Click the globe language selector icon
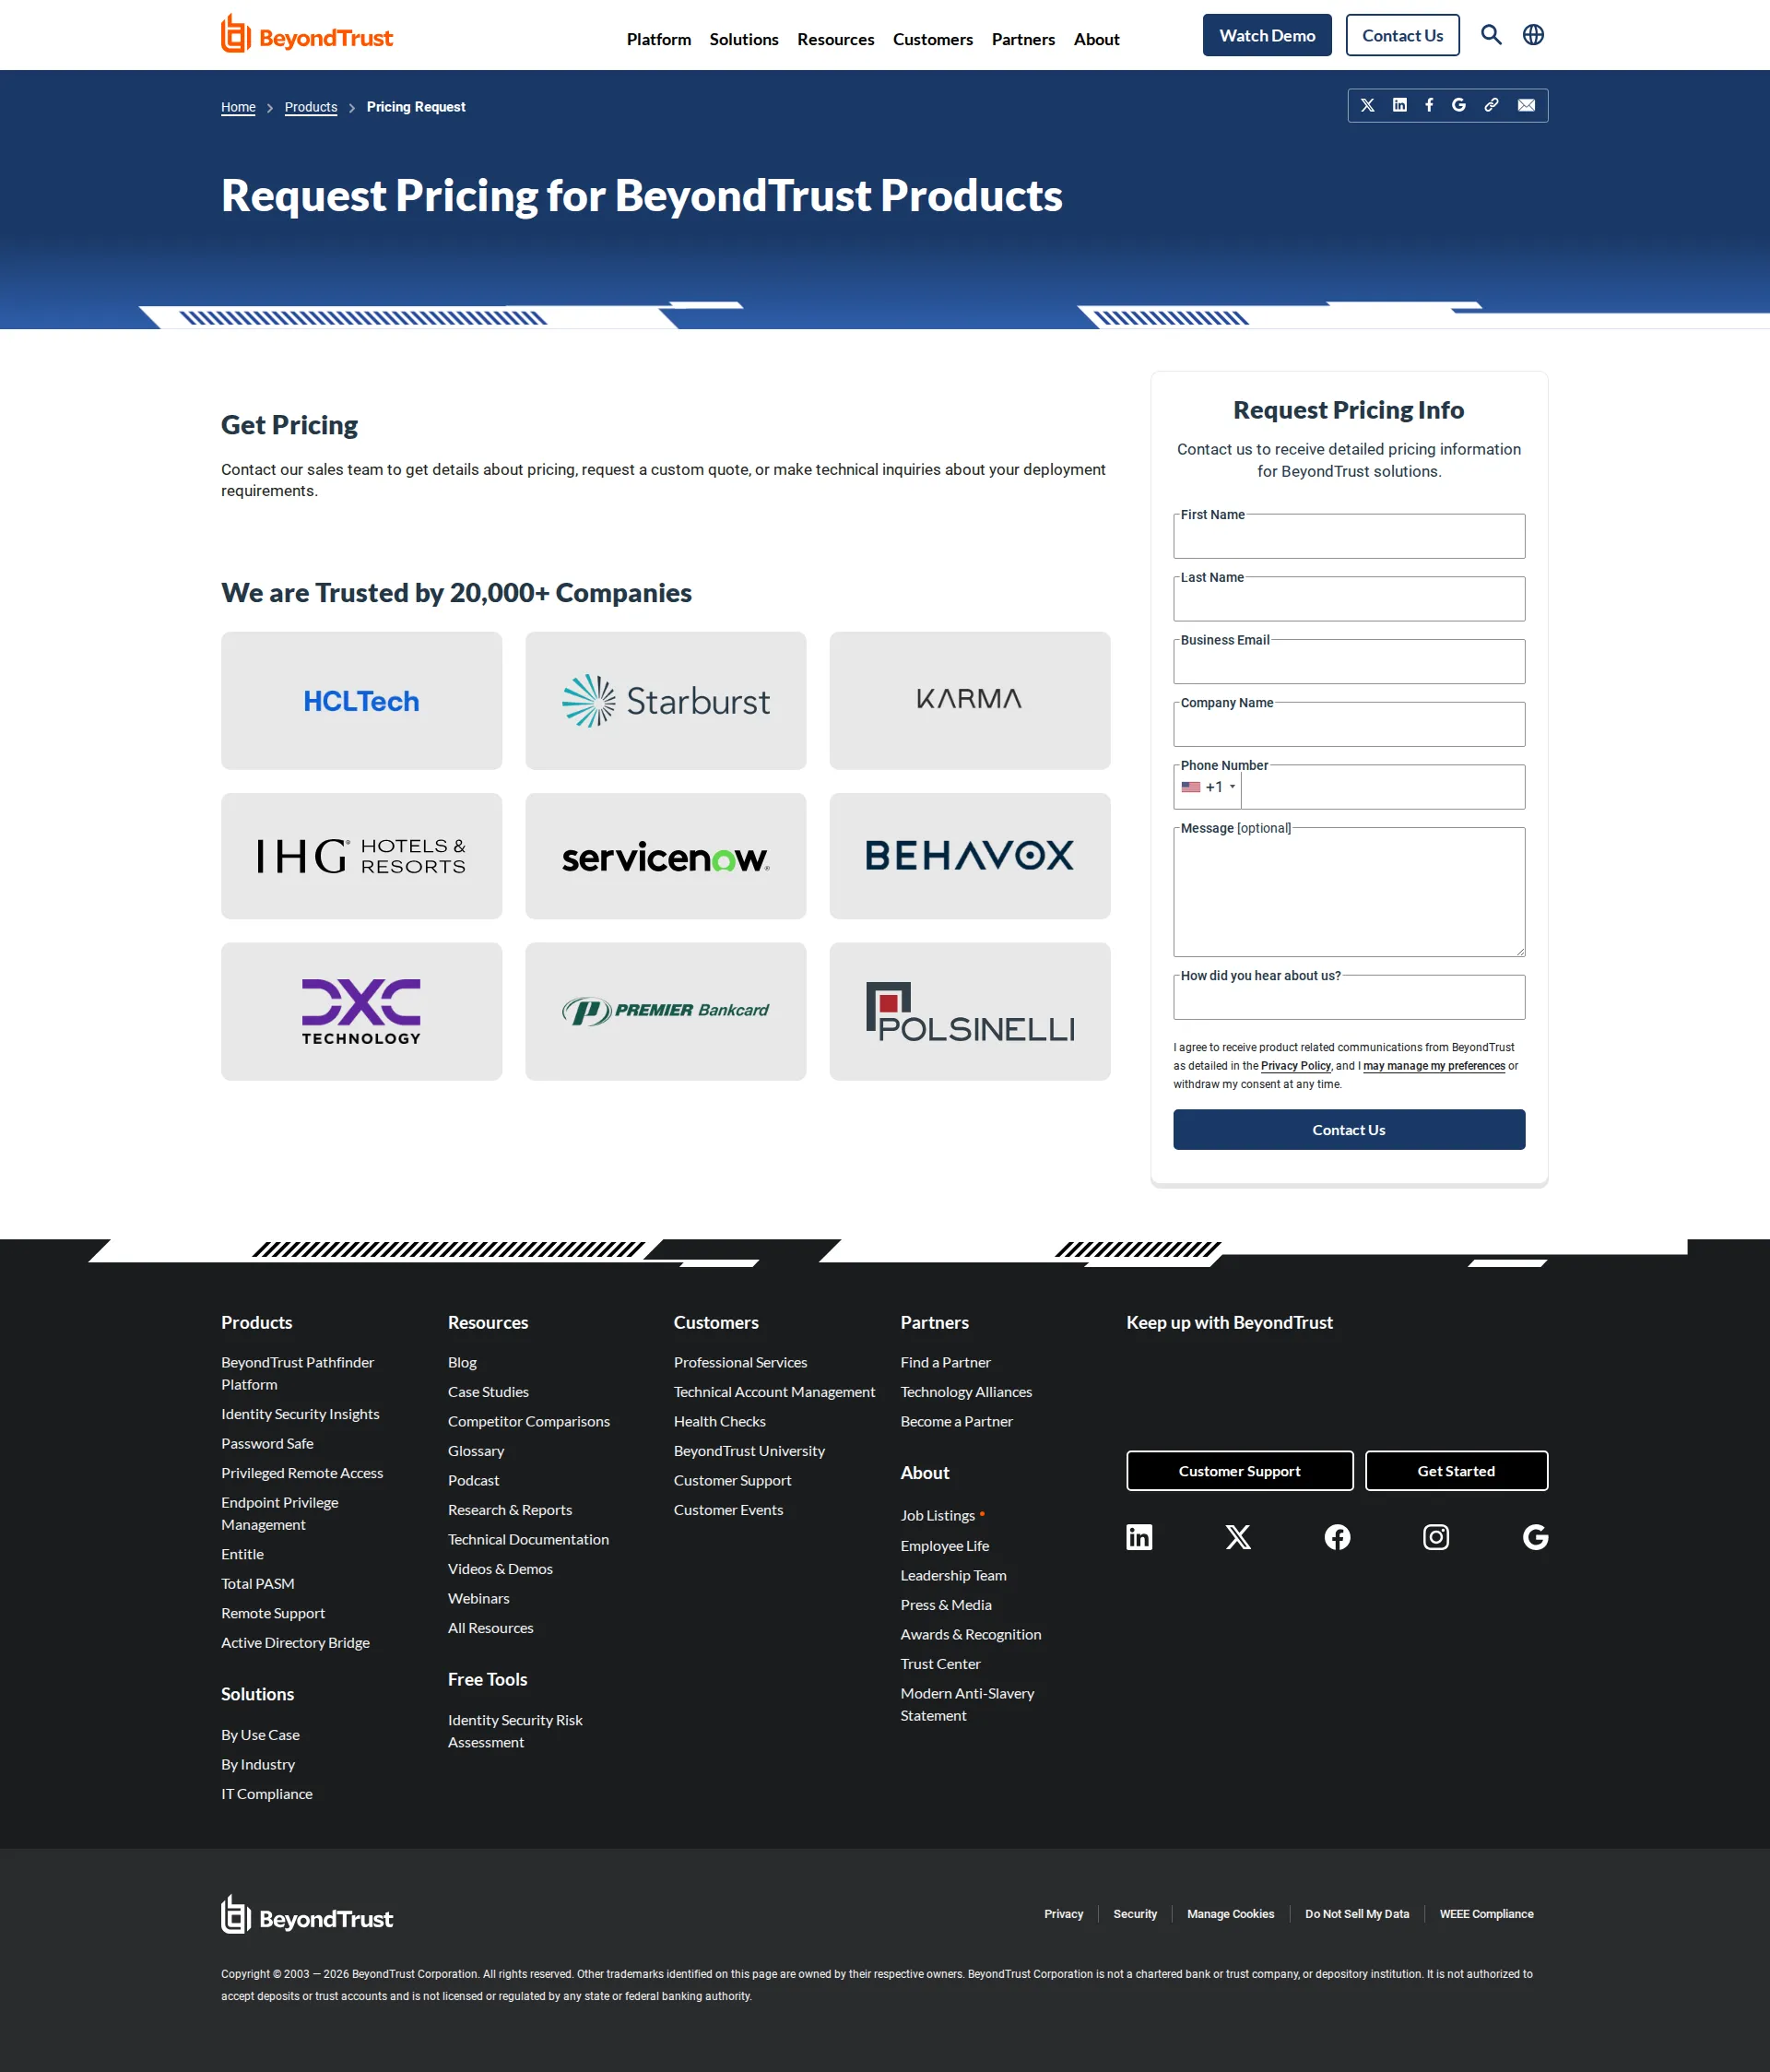Viewport: 1770px width, 2072px height. (1533, 34)
